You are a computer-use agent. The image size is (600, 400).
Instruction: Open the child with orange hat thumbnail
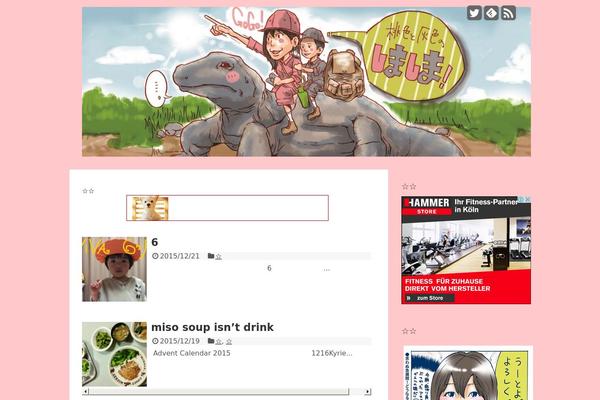pos(114,269)
